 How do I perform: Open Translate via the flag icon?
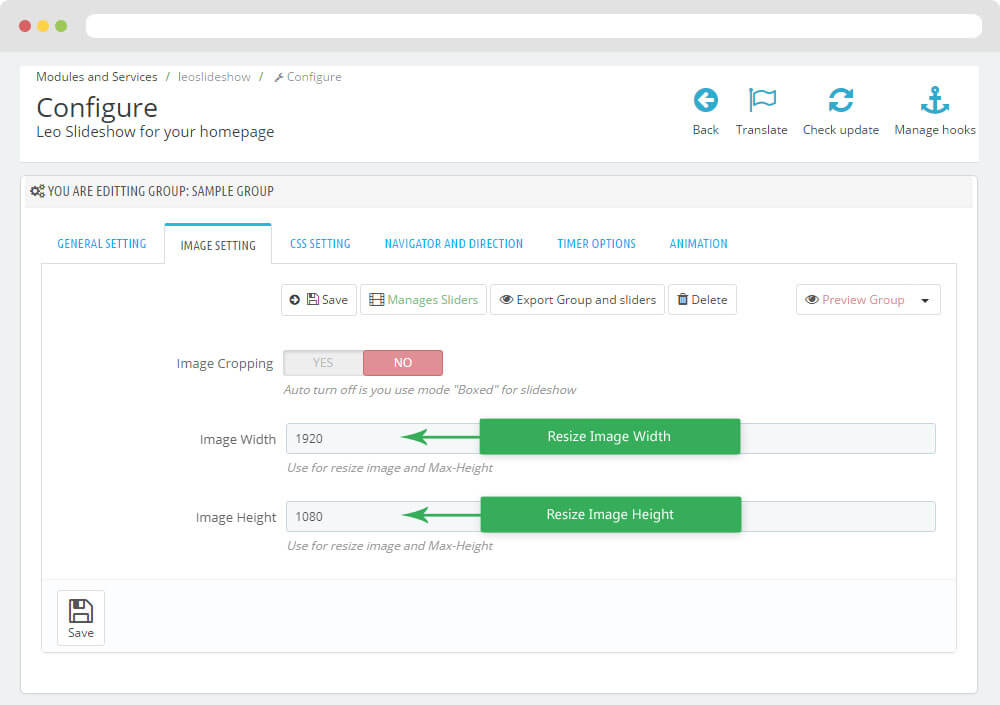click(762, 101)
